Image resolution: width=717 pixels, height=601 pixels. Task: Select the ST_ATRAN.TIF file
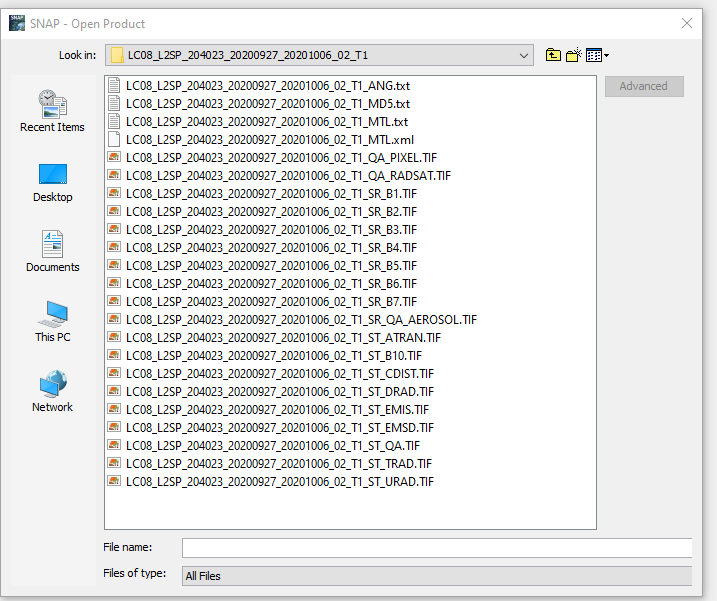[284, 338]
